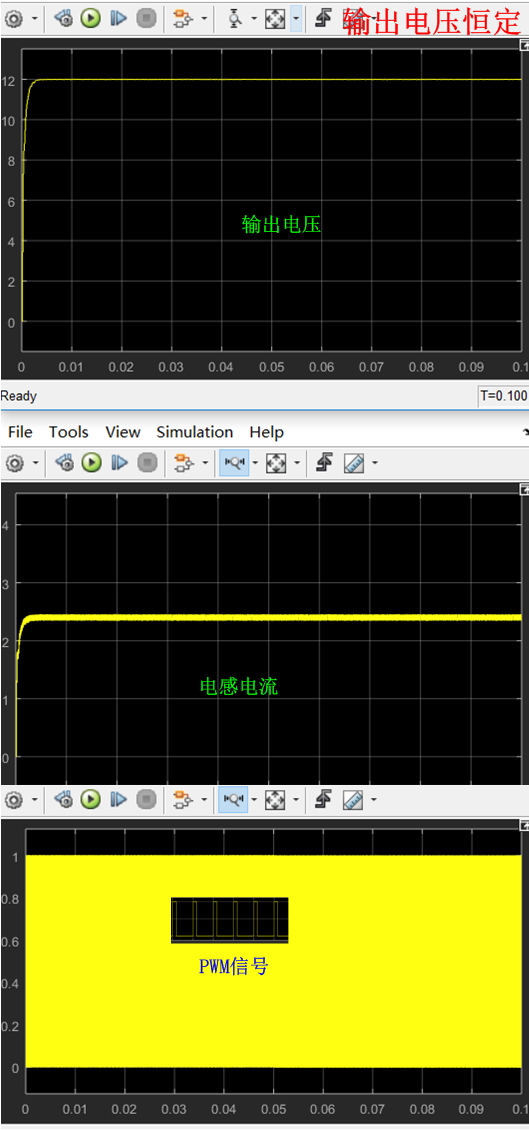Click the T=0.100 status bar entry
Screen dimensions: 529x1130
[x=503, y=396]
